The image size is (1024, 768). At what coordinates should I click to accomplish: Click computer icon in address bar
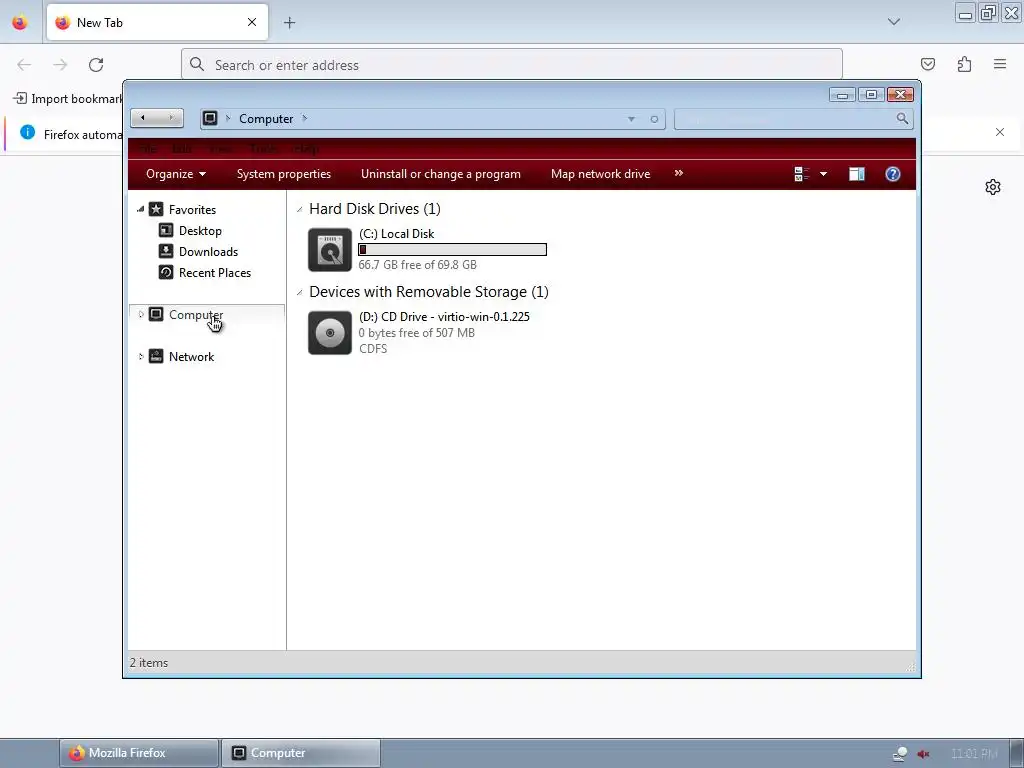coord(210,118)
